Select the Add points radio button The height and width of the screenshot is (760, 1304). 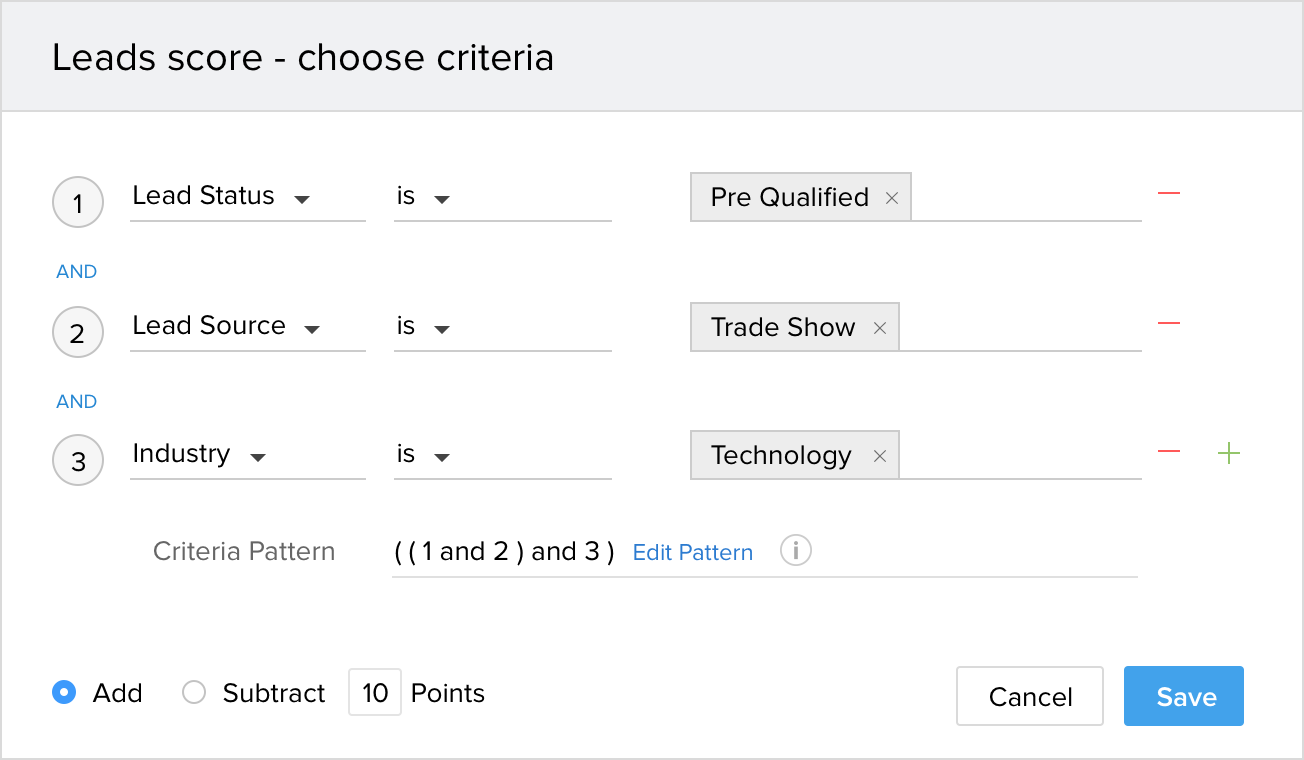coord(64,692)
